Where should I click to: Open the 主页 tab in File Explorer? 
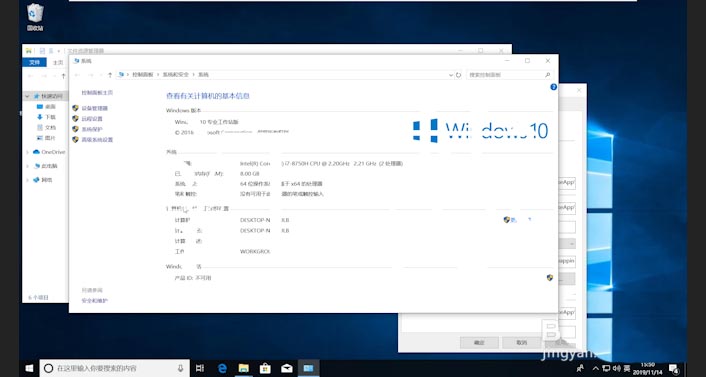[x=58, y=63]
